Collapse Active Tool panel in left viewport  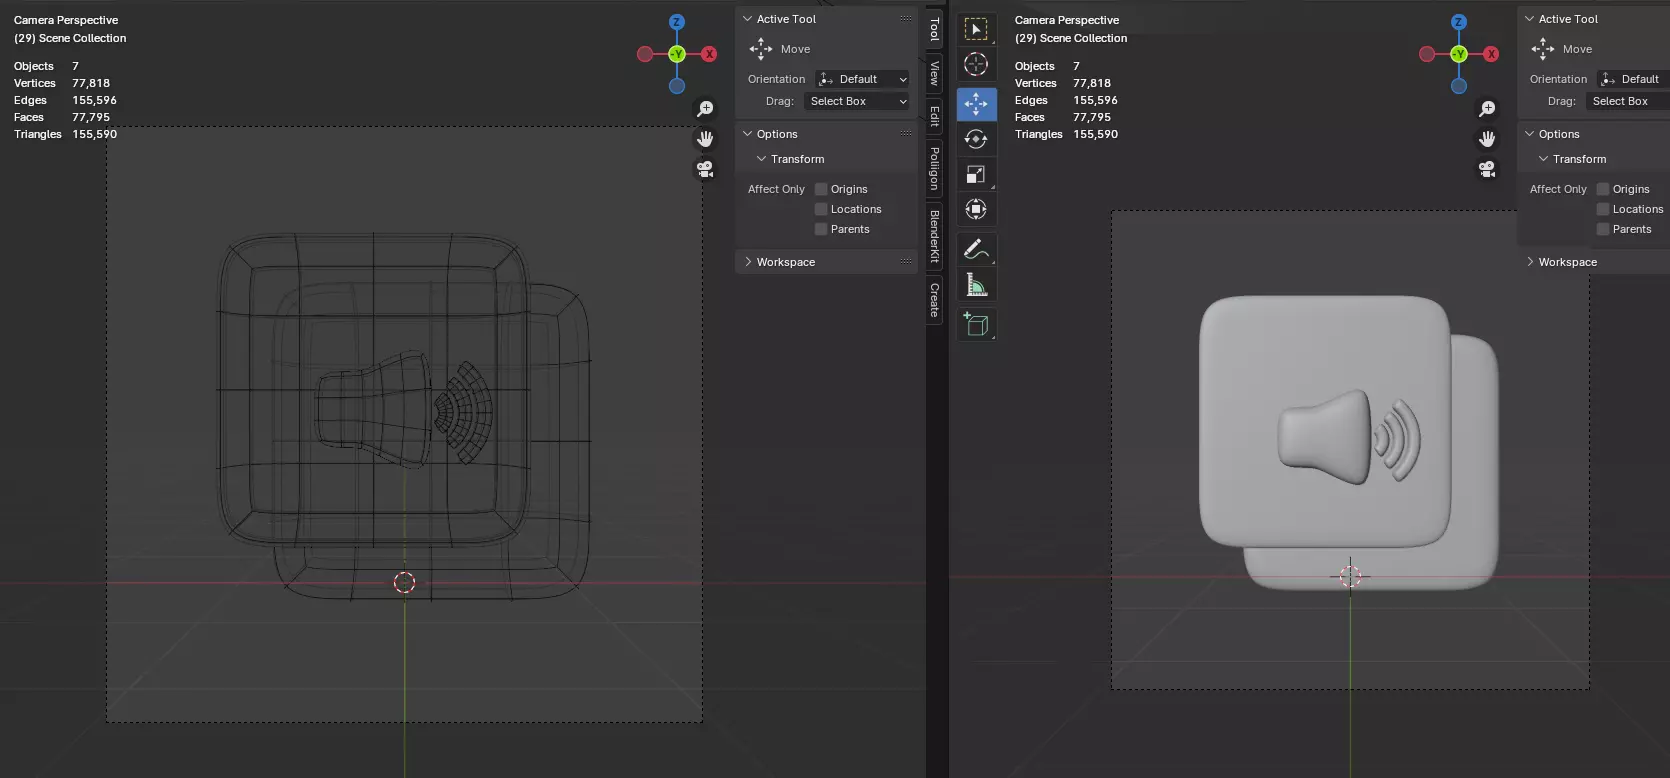pos(747,19)
